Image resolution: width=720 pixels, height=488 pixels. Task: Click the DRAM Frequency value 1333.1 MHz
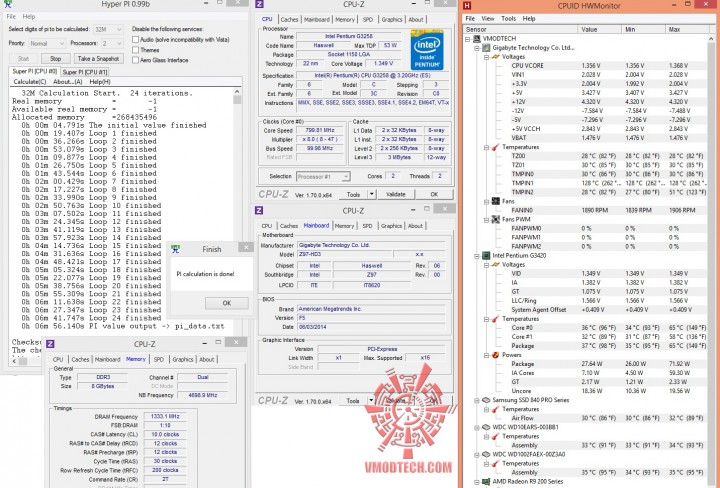165,416
